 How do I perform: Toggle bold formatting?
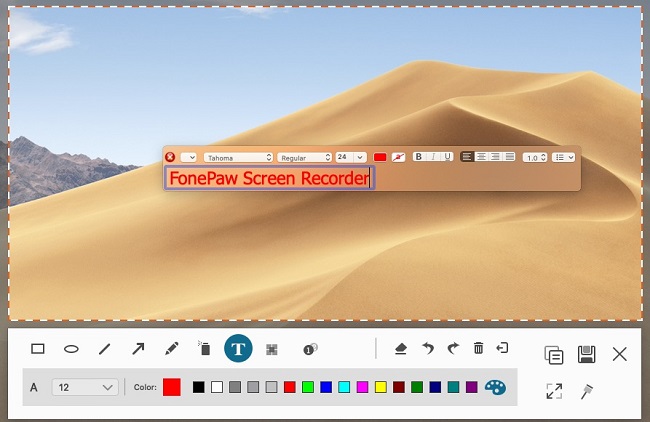(419, 157)
